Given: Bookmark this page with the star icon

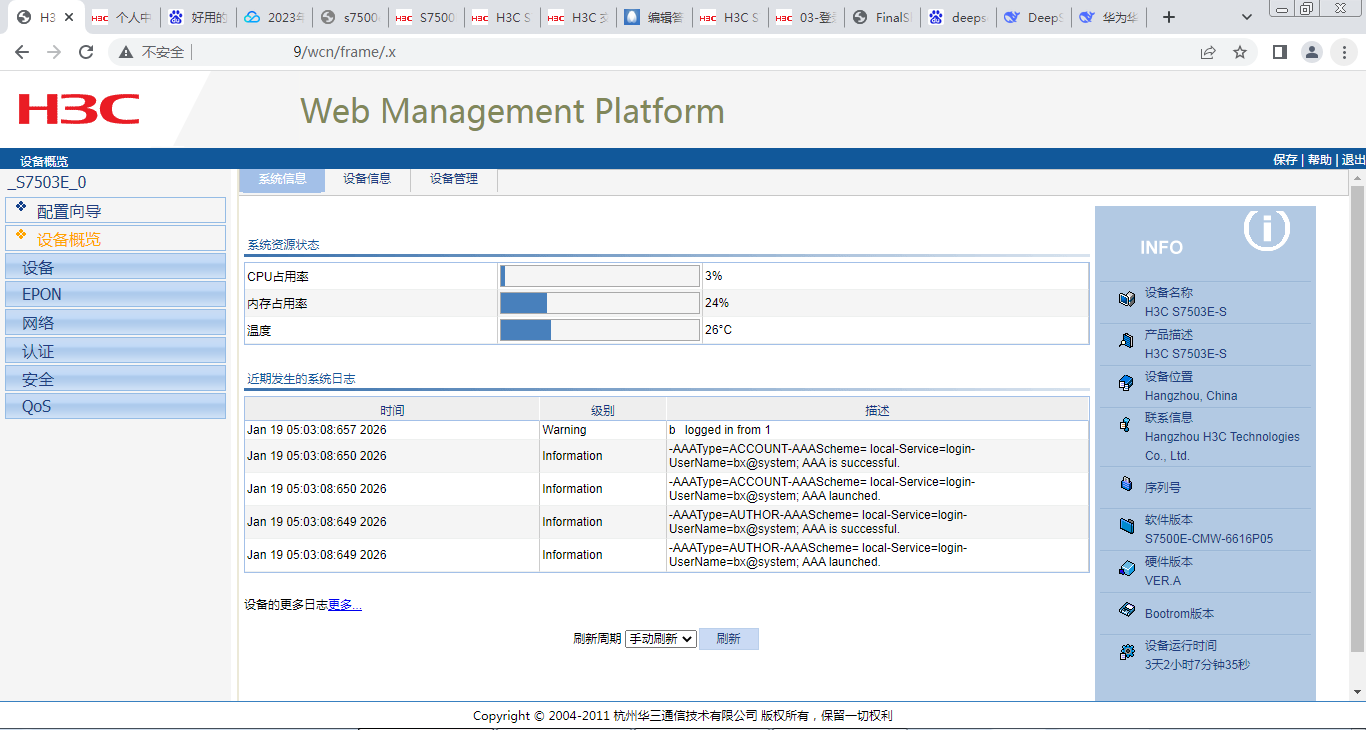Looking at the screenshot, I should [1240, 52].
